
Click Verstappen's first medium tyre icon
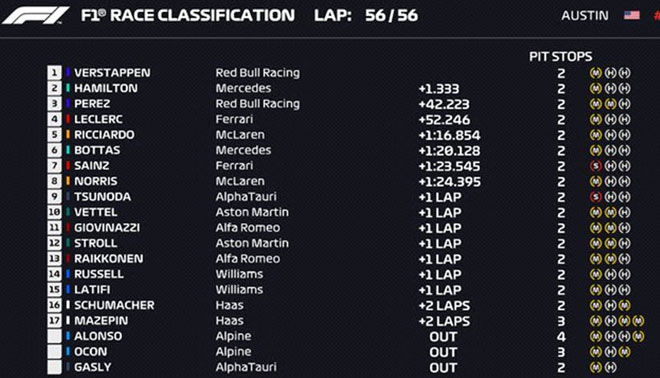(x=595, y=73)
